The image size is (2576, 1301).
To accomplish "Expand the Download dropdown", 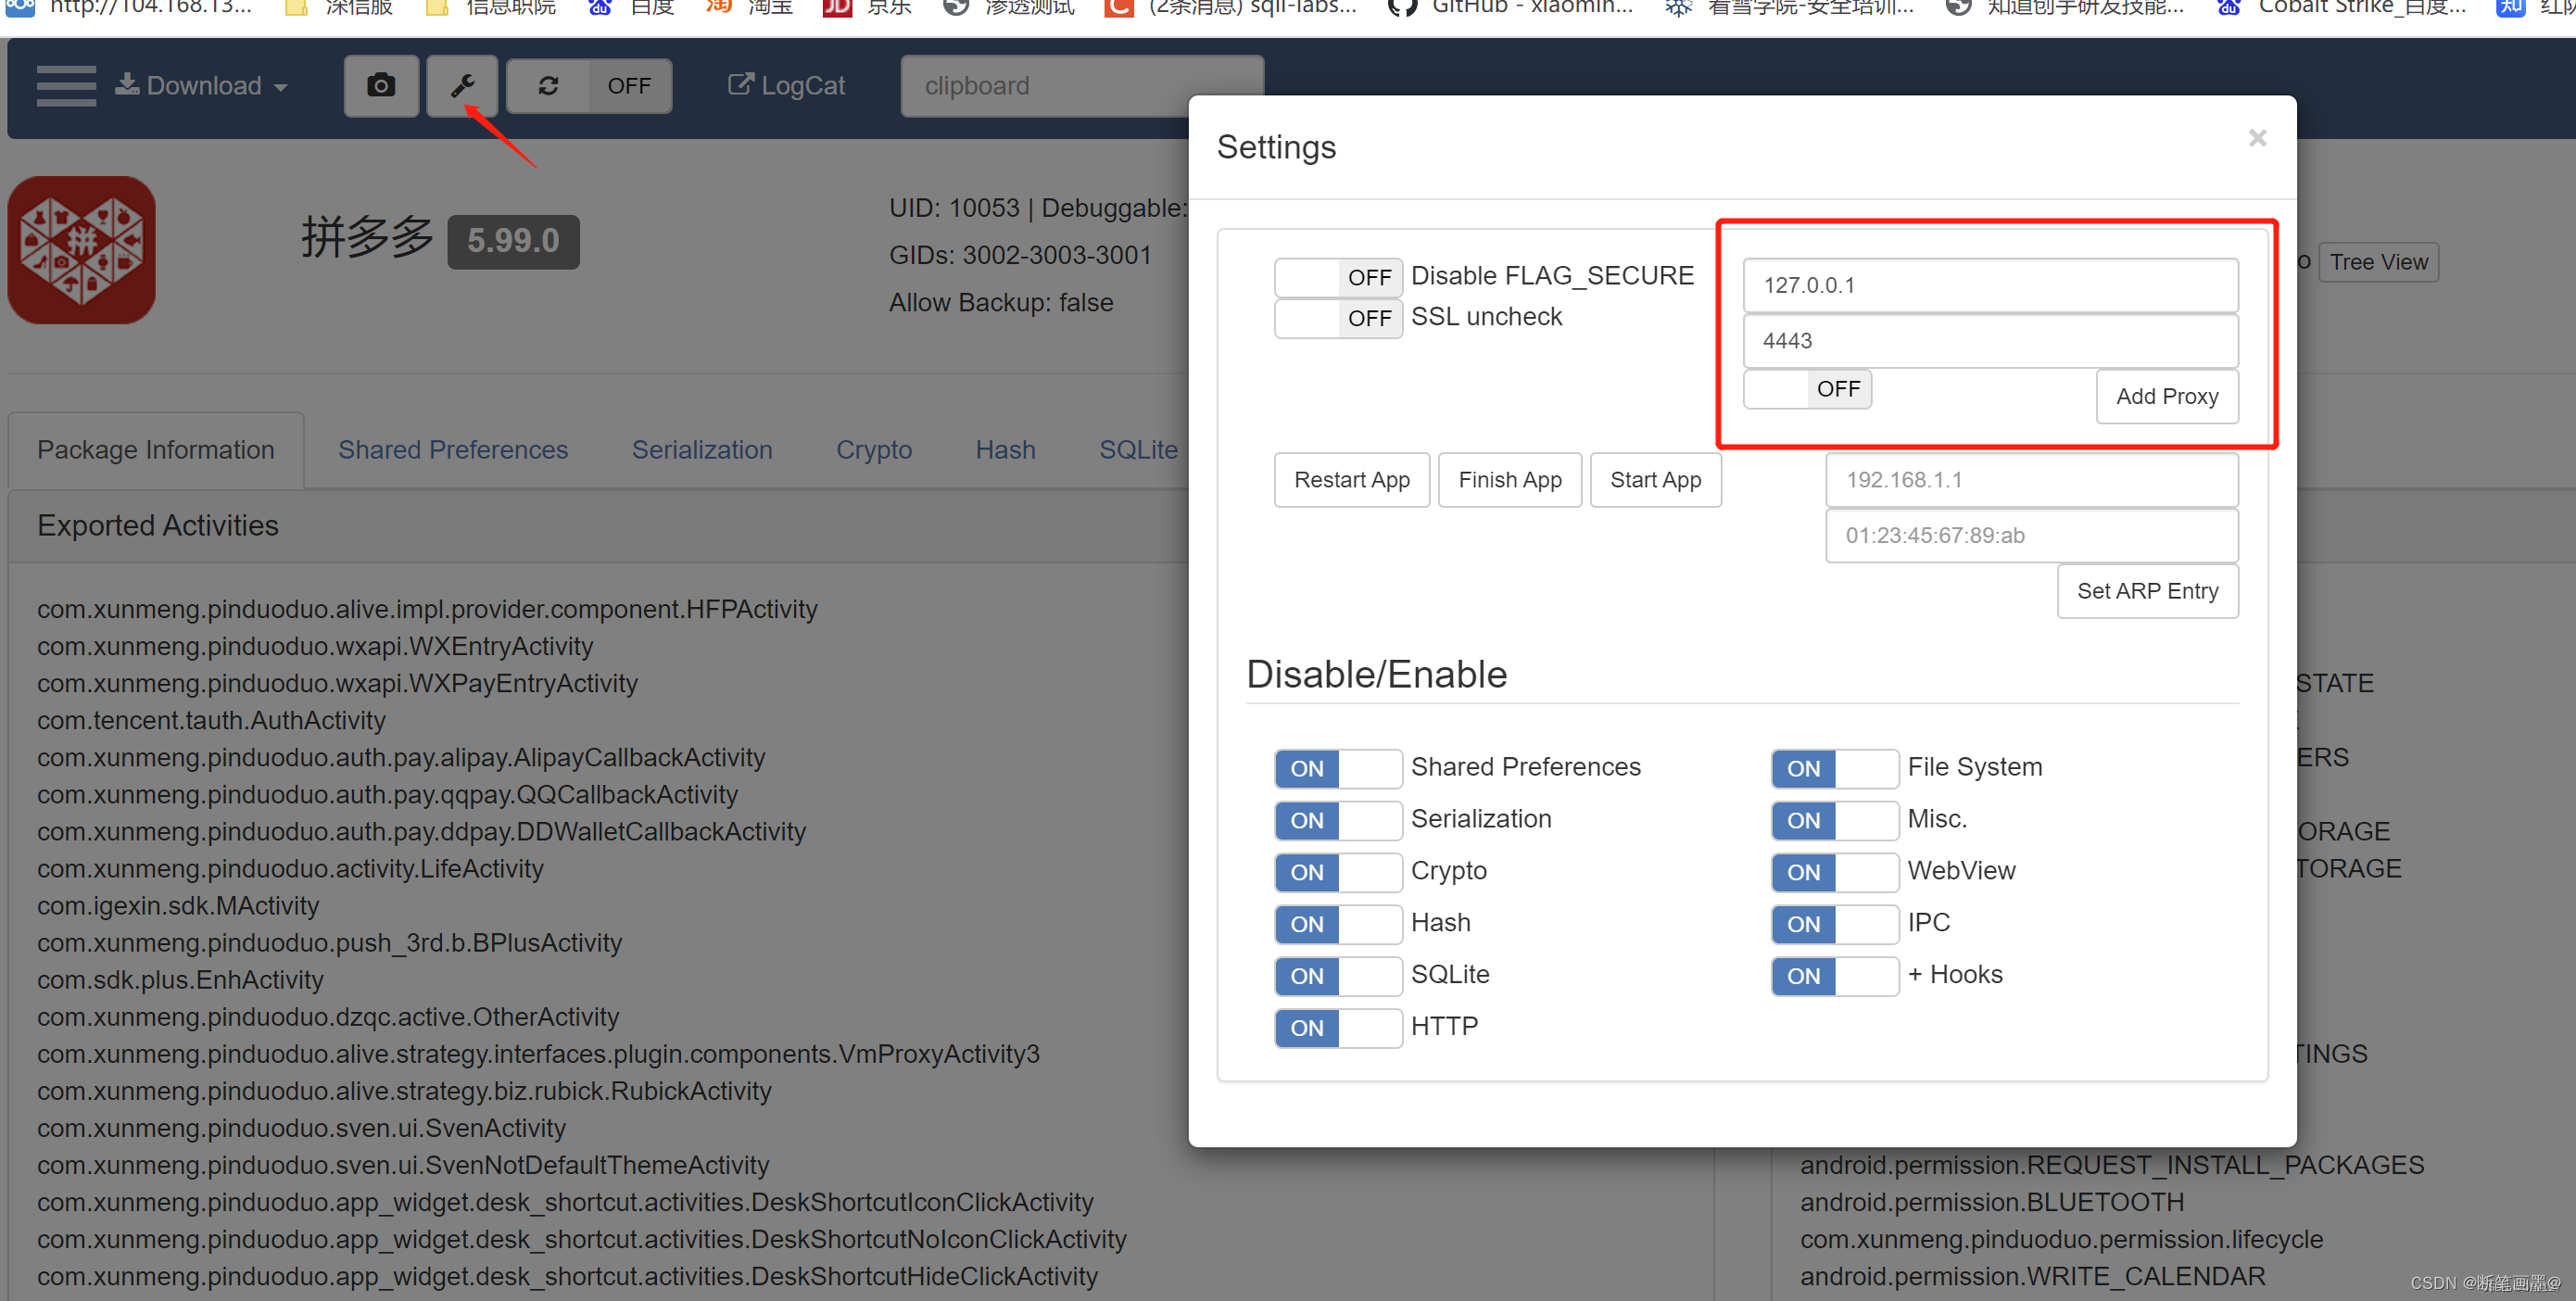I will (x=203, y=86).
